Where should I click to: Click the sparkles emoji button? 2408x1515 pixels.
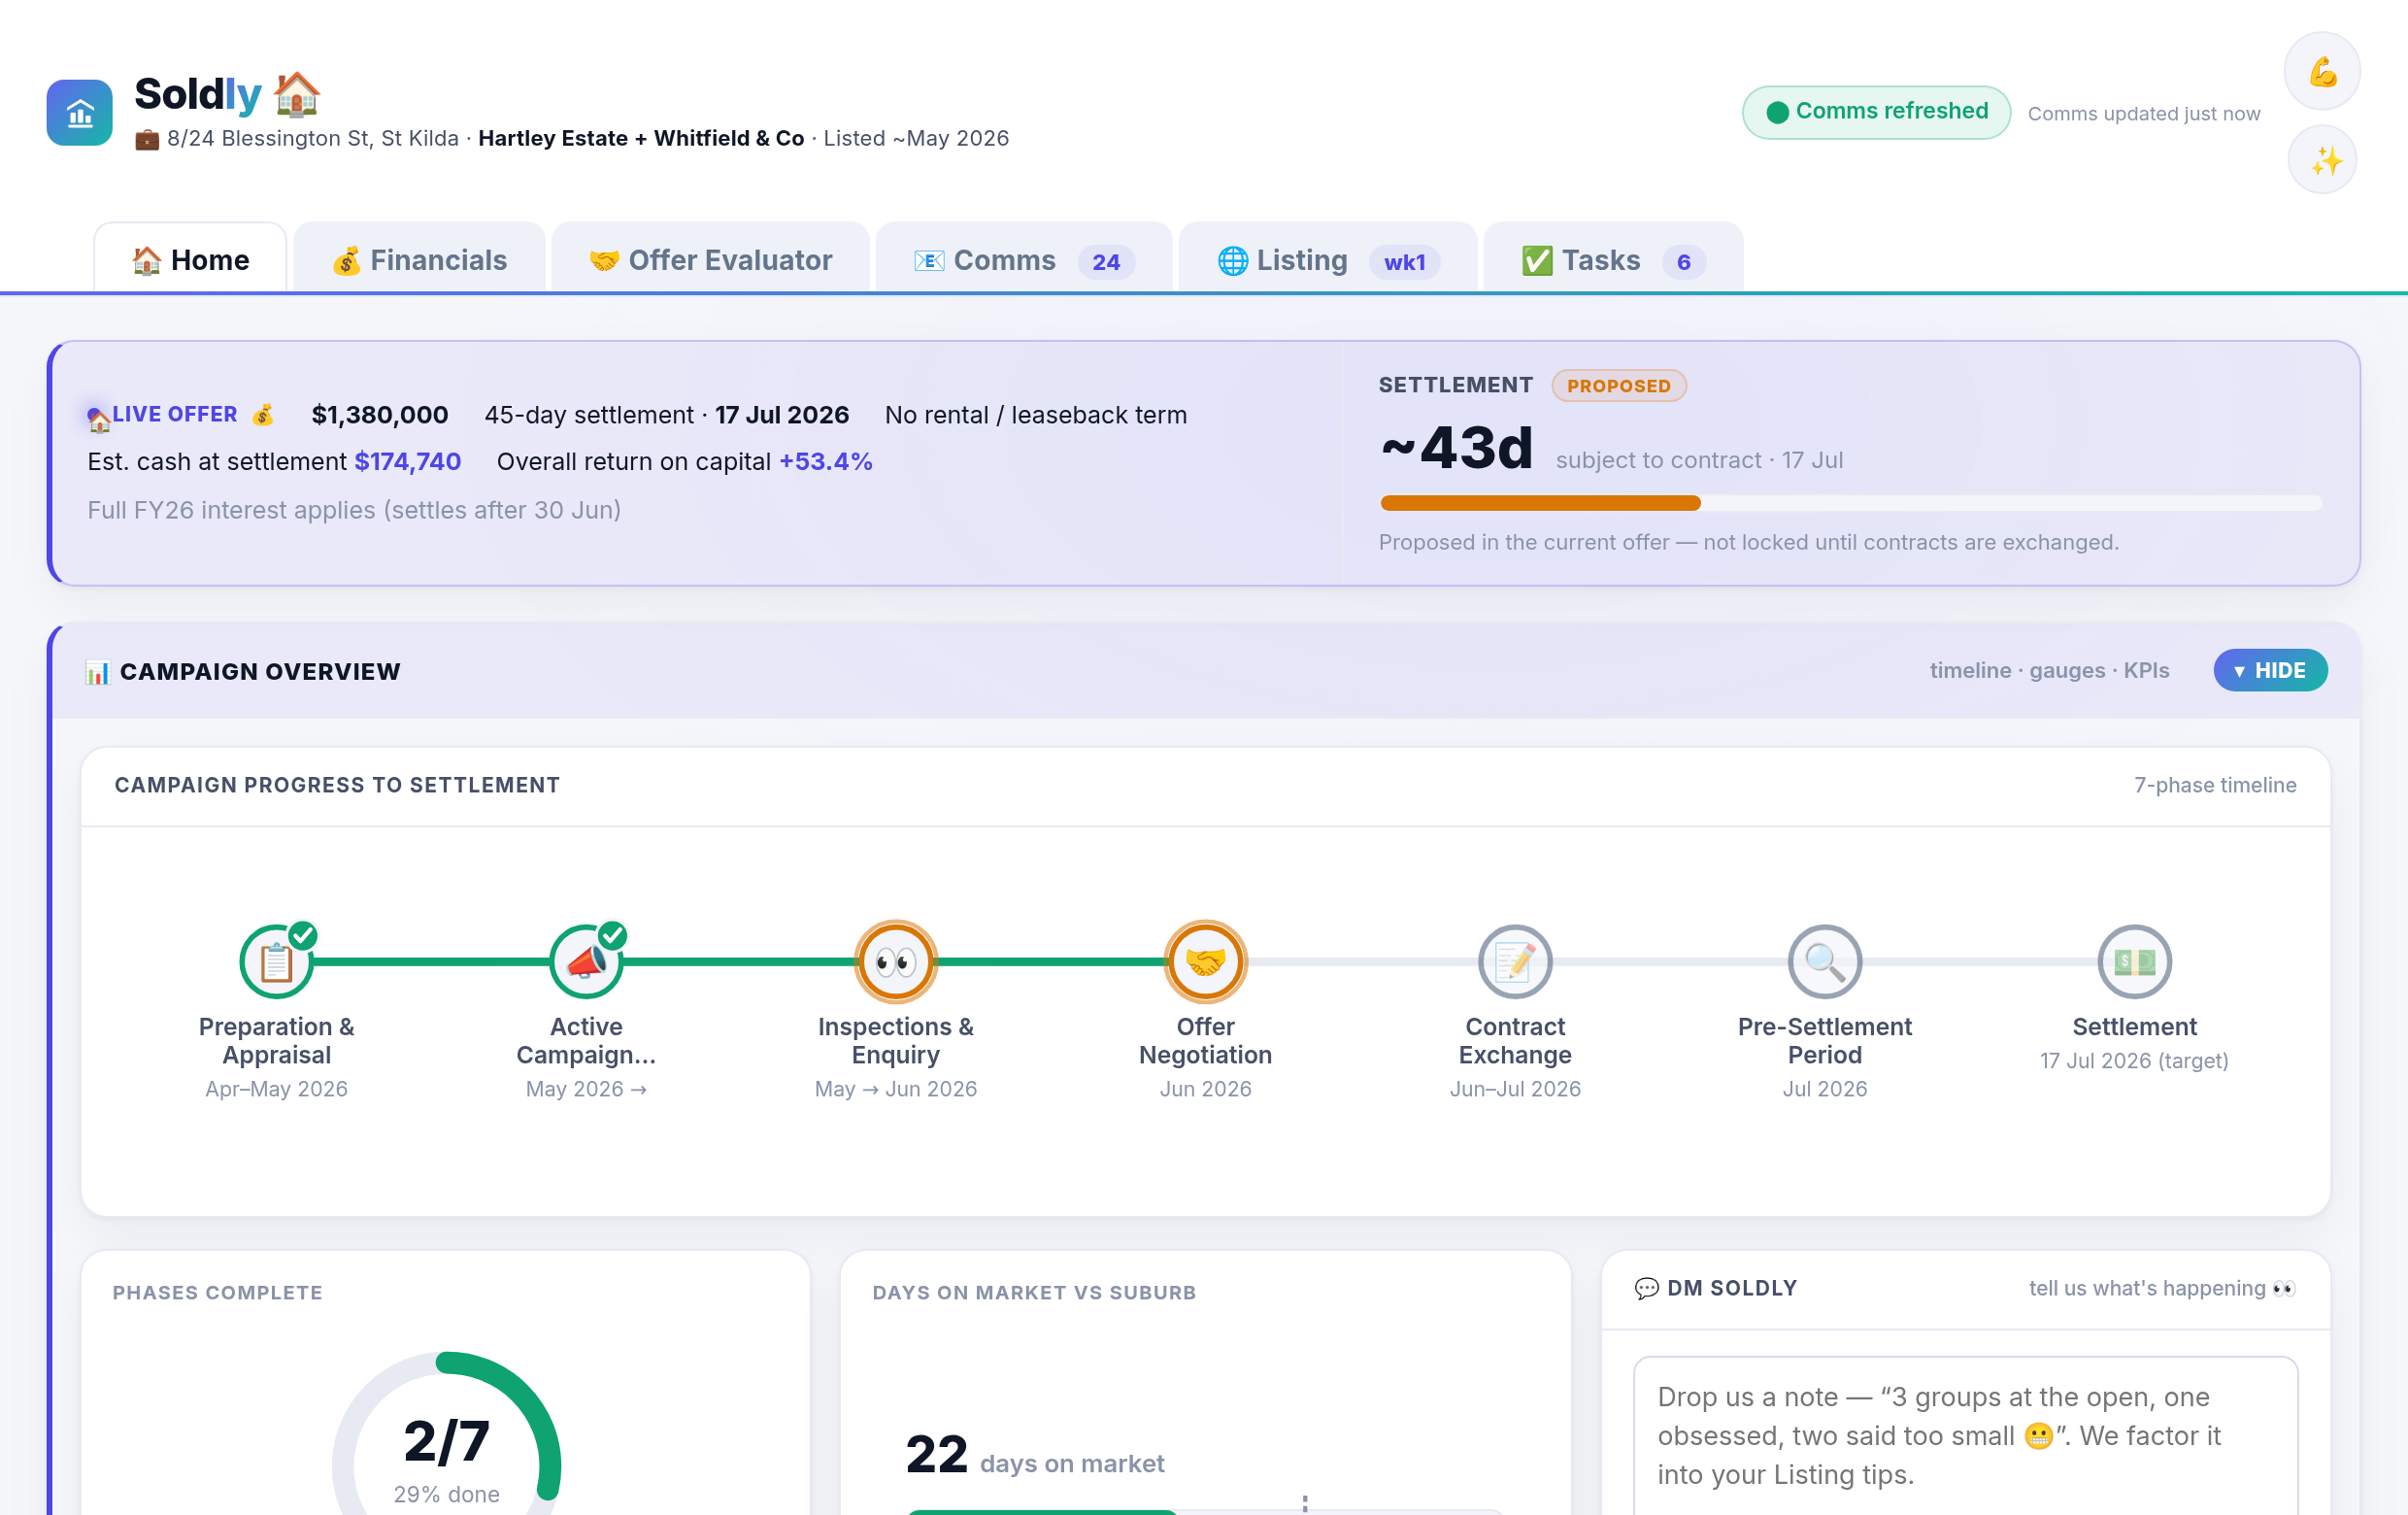[x=2322, y=160]
